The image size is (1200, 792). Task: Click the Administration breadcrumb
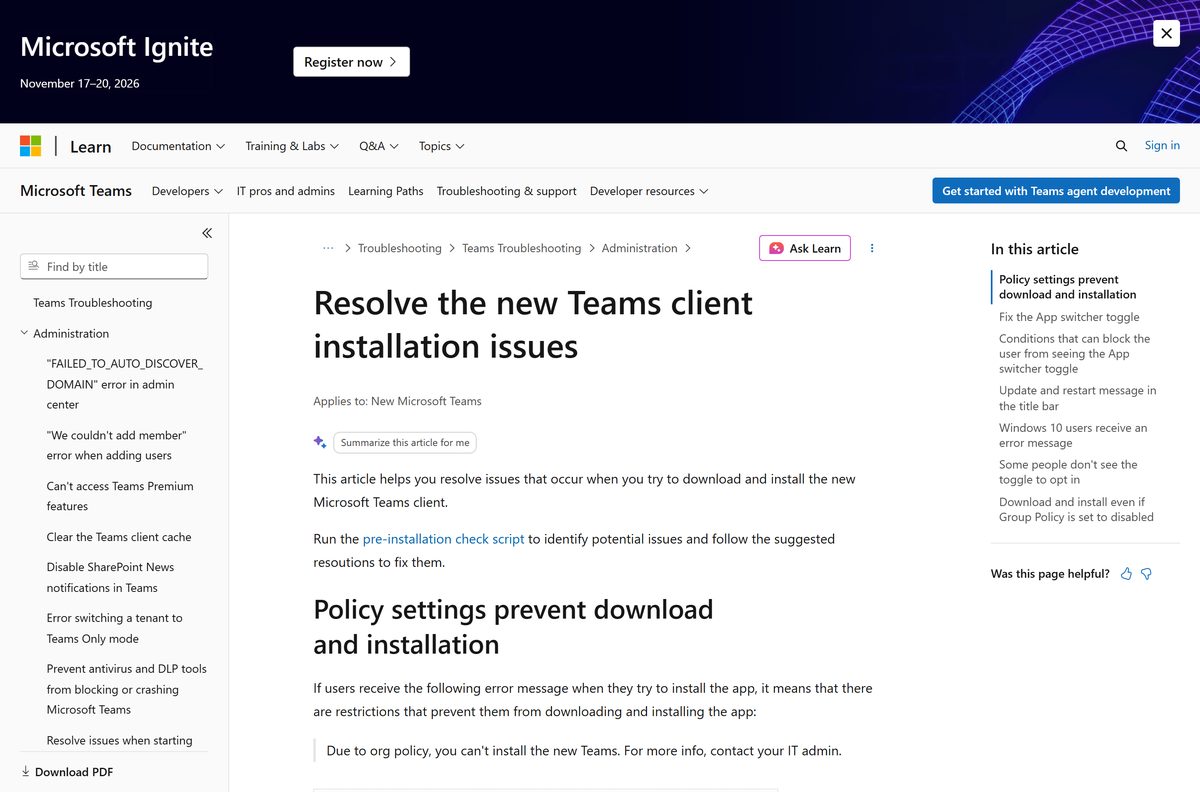(x=639, y=248)
